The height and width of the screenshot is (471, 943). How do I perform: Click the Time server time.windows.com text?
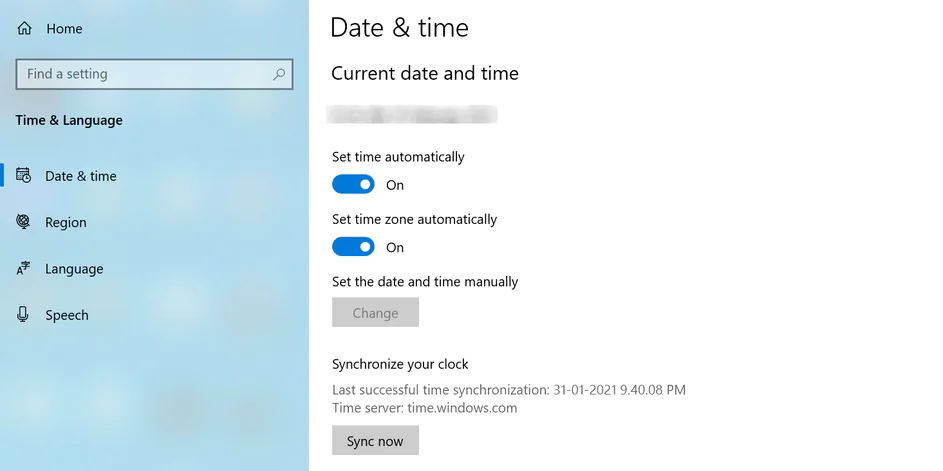(x=425, y=408)
